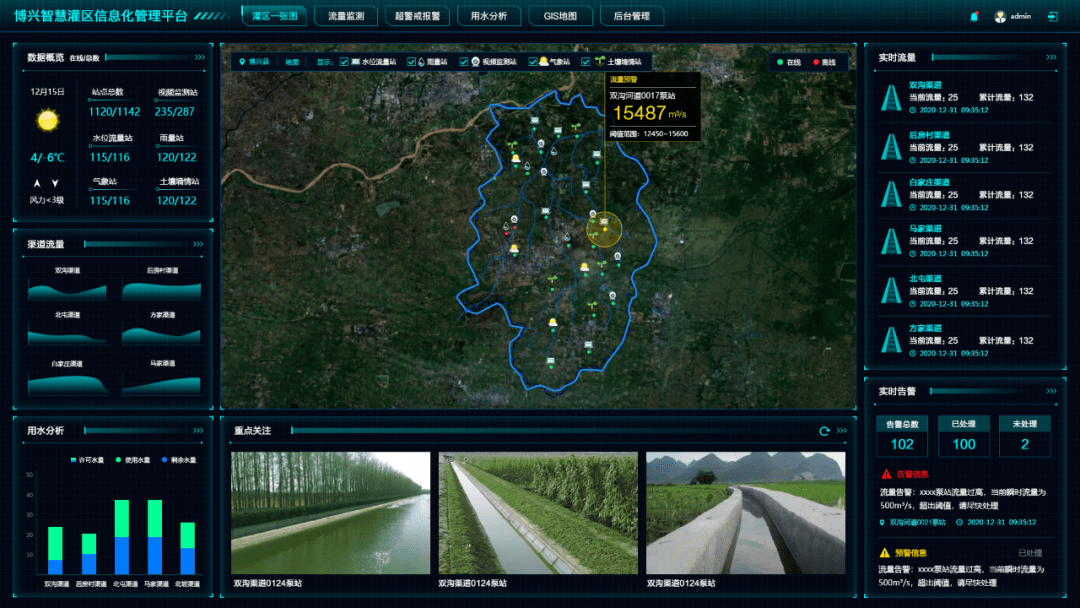The image size is (1080, 608).
Task: Open the notification bell alerts
Action: (x=975, y=16)
